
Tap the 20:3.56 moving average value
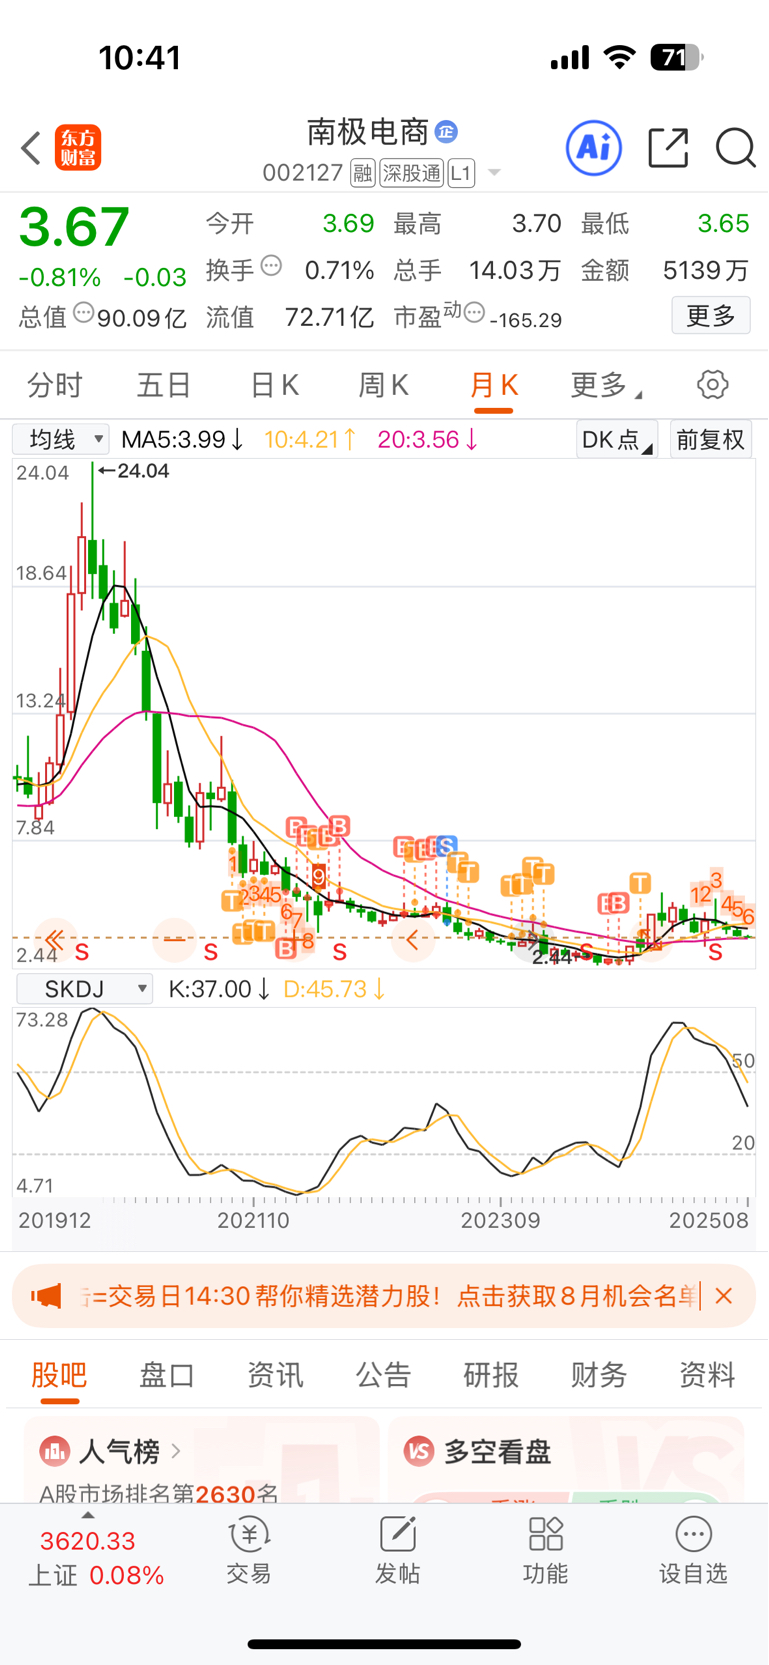[x=428, y=440]
